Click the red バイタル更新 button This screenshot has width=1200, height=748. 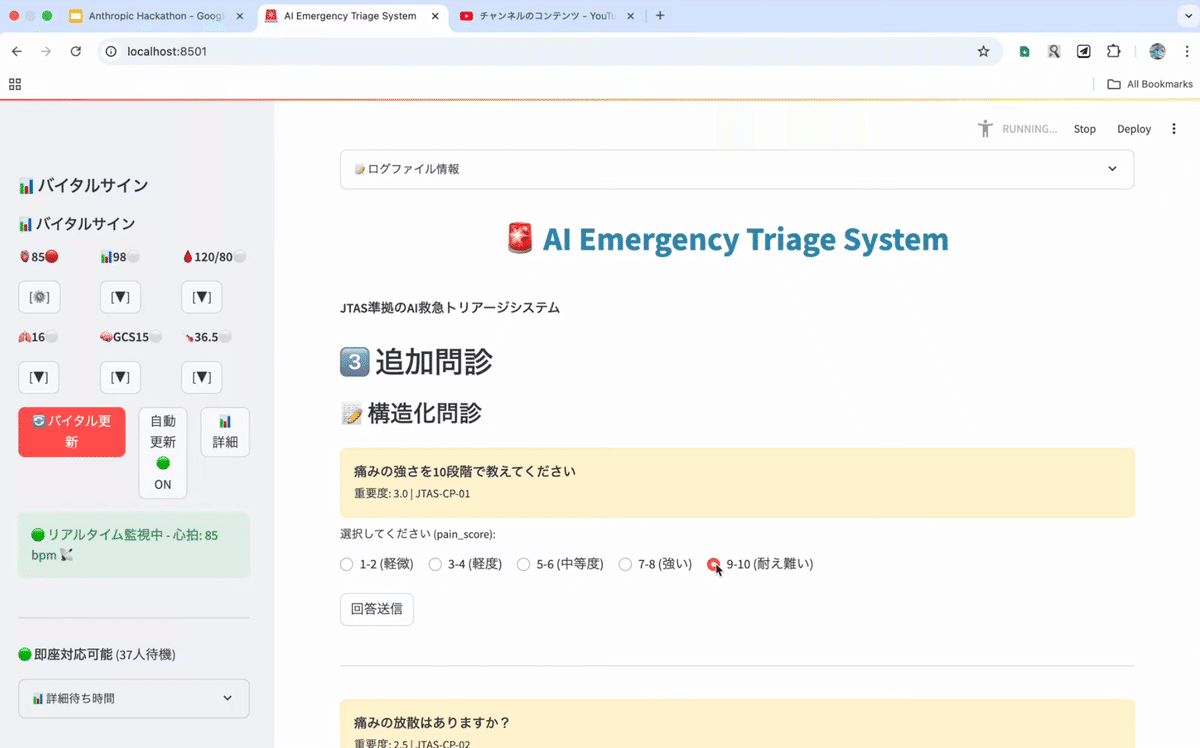click(x=72, y=432)
